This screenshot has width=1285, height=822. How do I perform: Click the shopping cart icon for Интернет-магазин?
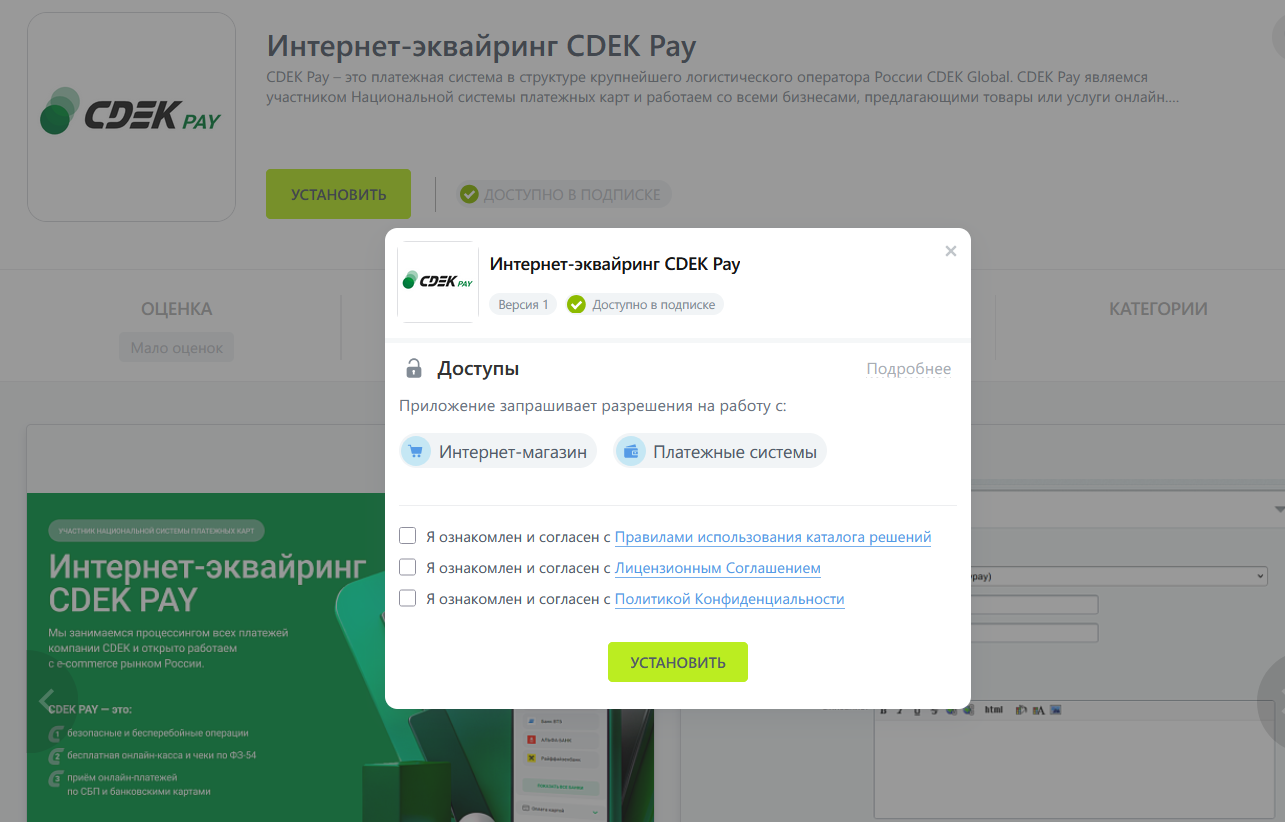(415, 451)
